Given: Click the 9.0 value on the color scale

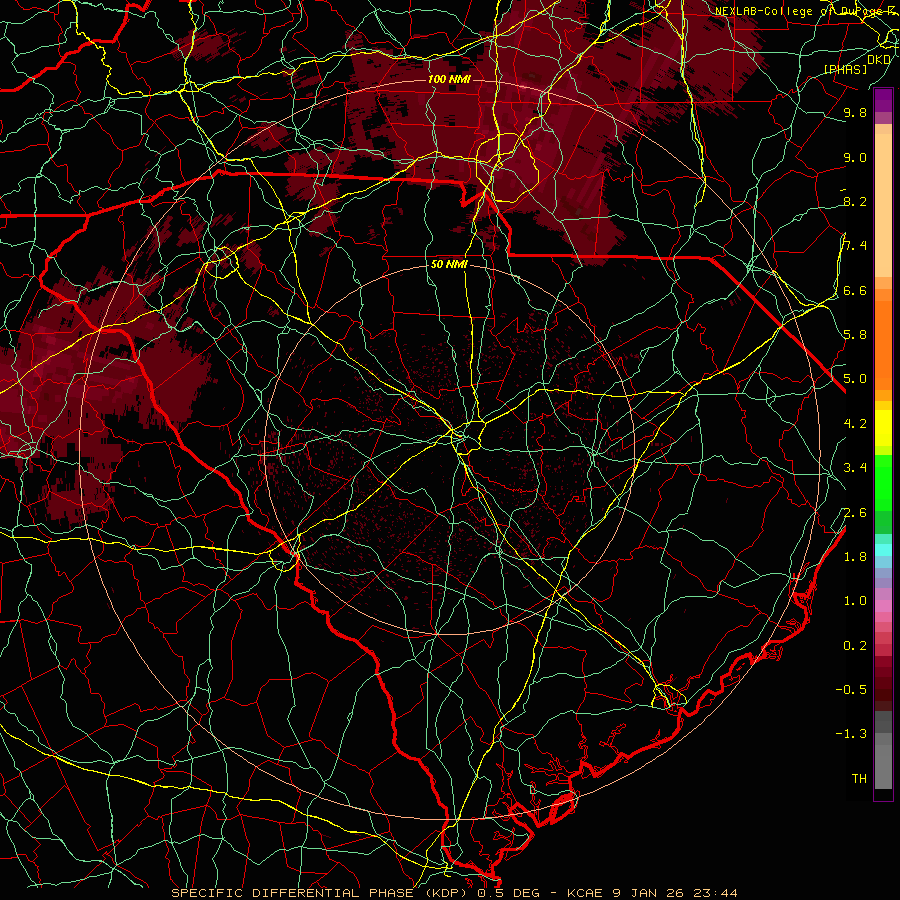Looking at the screenshot, I should pos(855,157).
